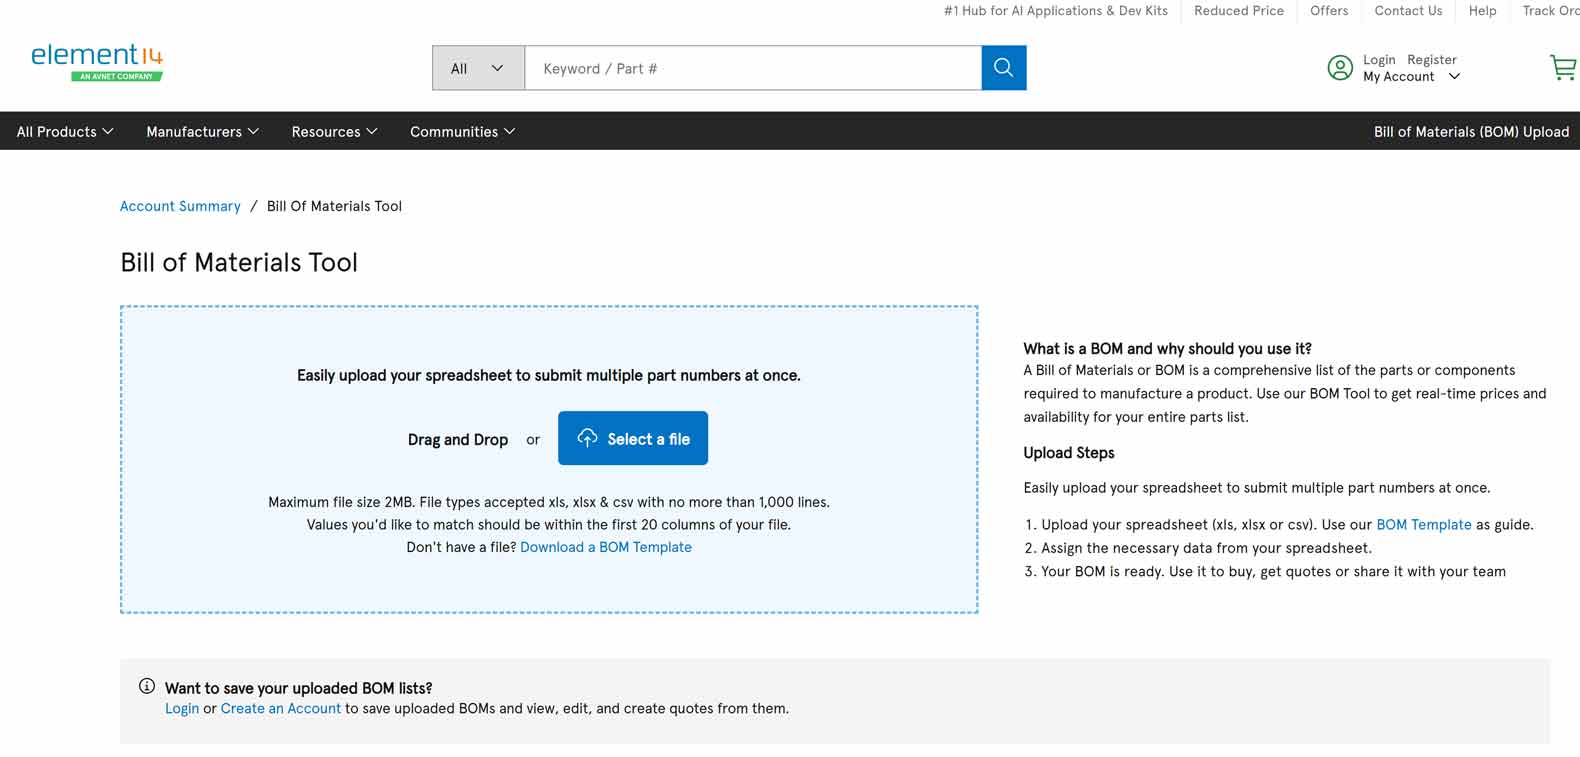Open Bill of Materials (BOM) Upload link
Image resolution: width=1580 pixels, height=757 pixels.
click(x=1470, y=131)
